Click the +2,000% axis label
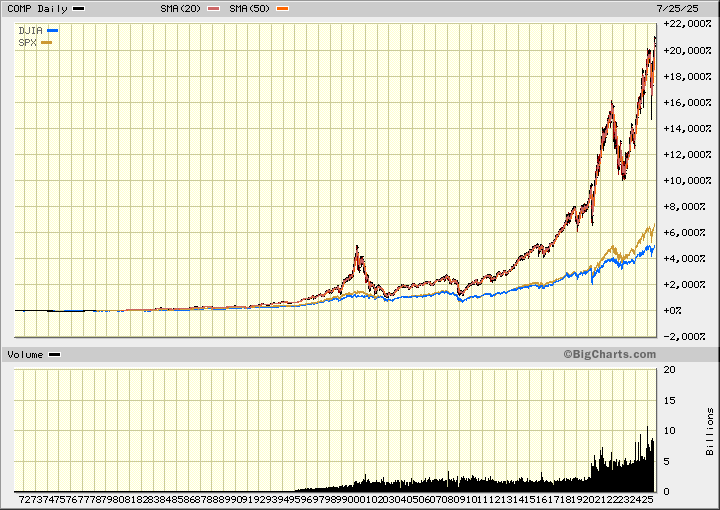 (685, 285)
